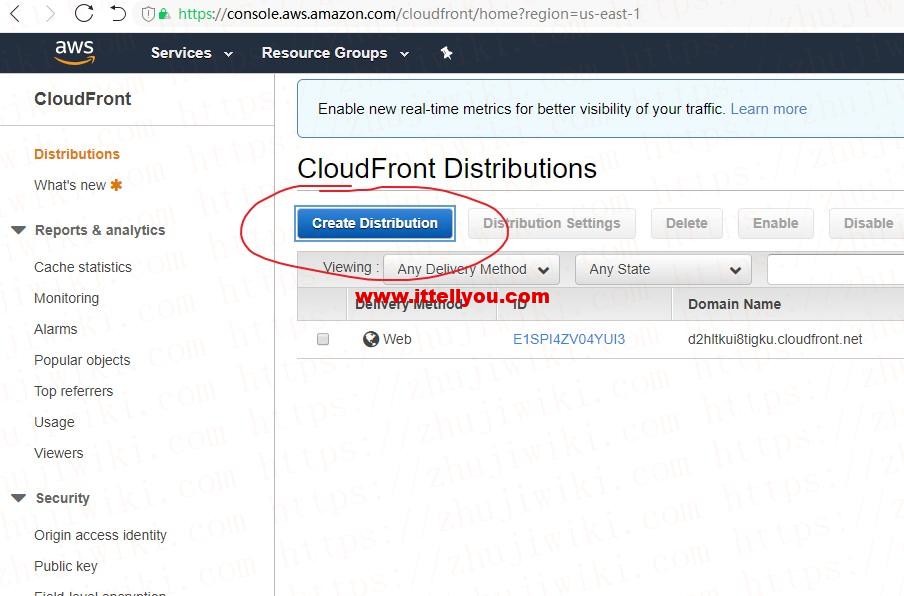
Task: Click the green padlock site info icon
Action: click(164, 14)
